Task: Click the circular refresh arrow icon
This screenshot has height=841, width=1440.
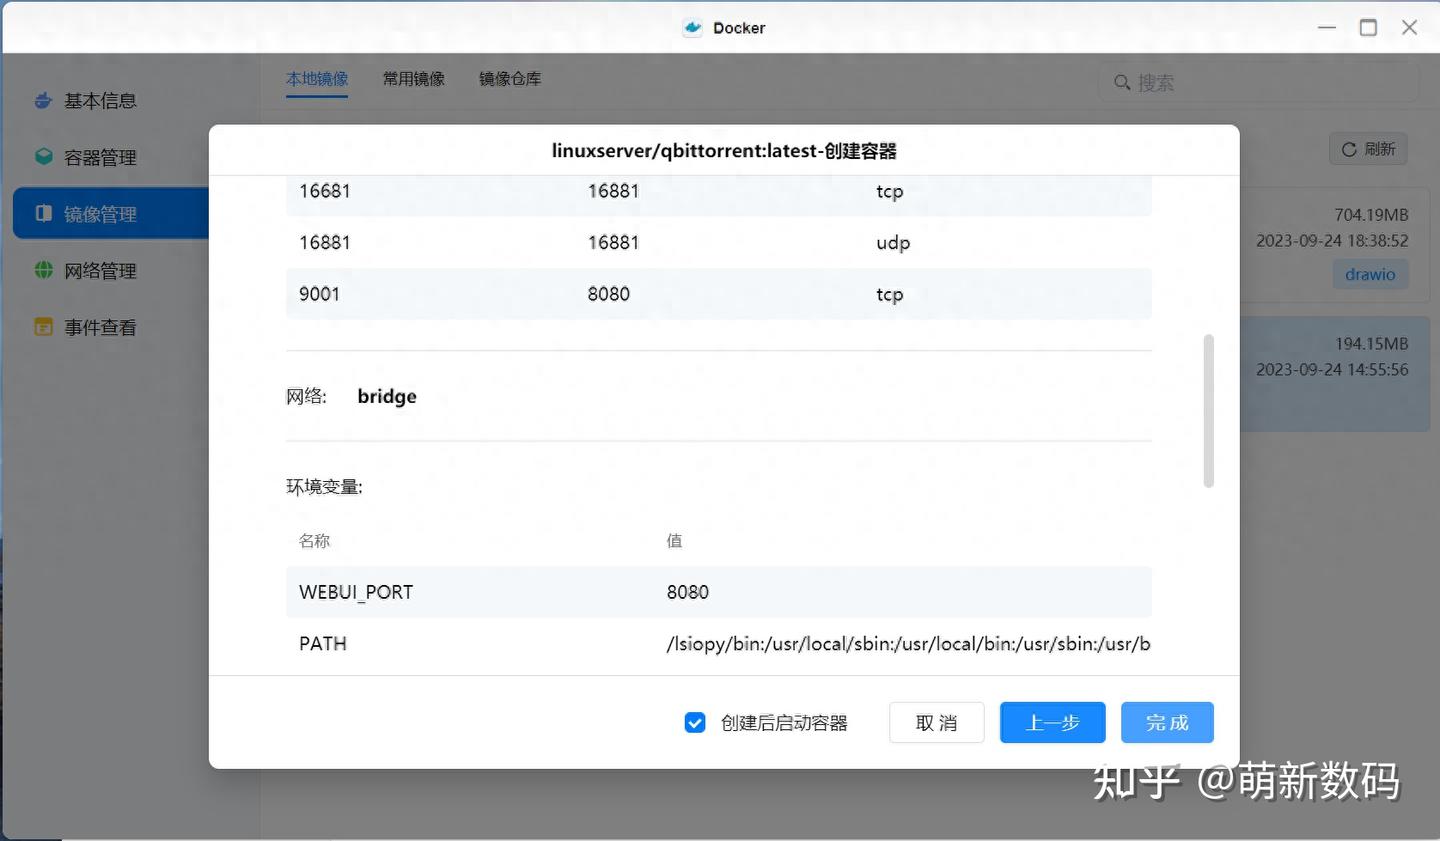Action: coord(1349,148)
